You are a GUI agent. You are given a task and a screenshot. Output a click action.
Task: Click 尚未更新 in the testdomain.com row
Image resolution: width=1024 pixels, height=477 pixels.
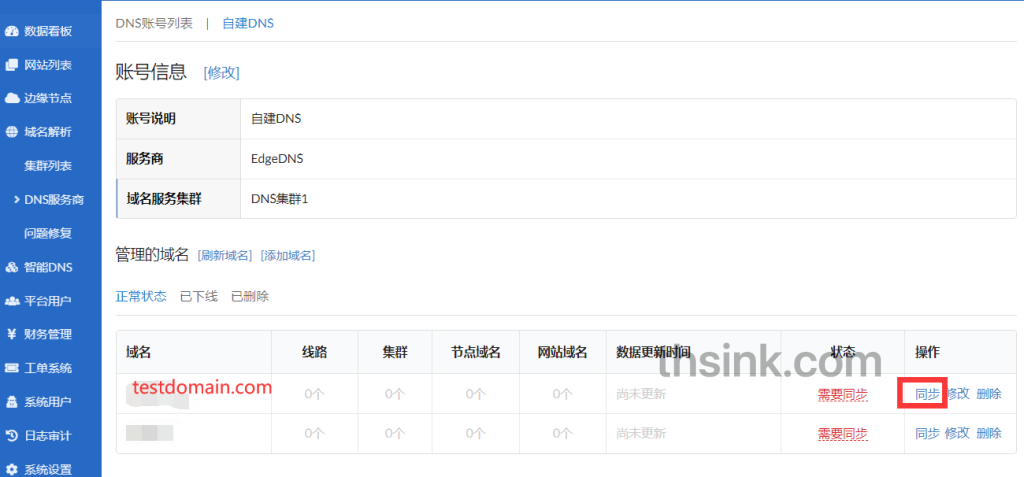(x=641, y=394)
